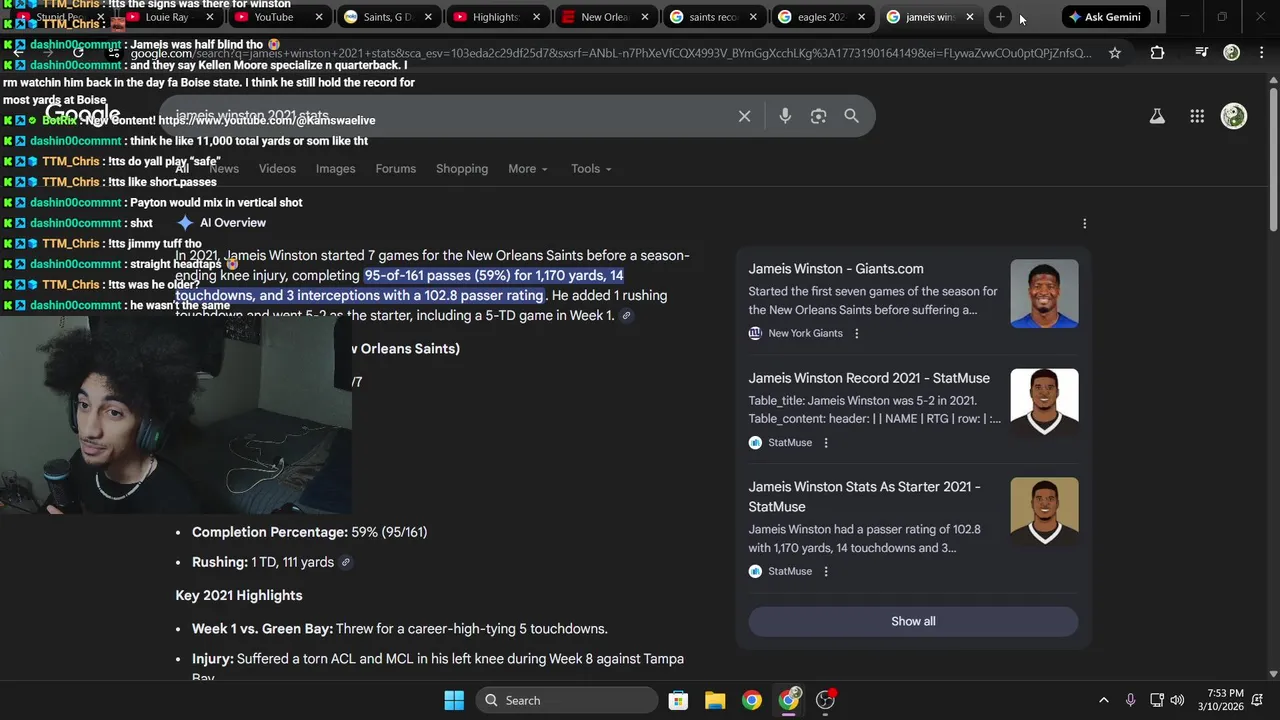Start voice search with microphone icon

[785, 116]
